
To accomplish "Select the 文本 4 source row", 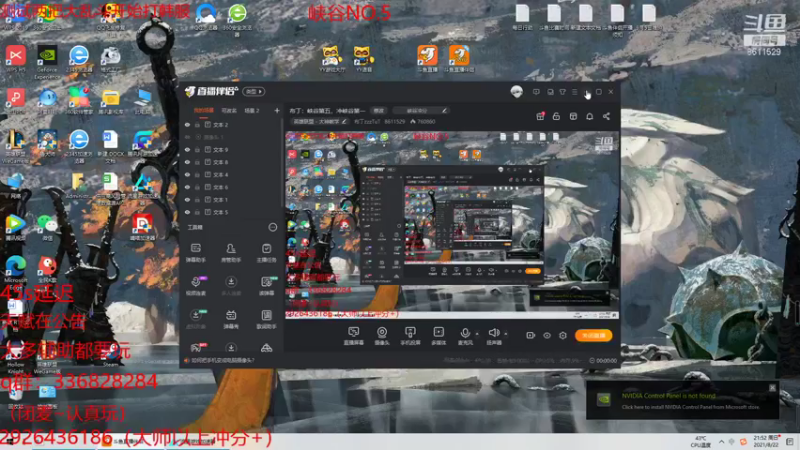I will [232, 174].
